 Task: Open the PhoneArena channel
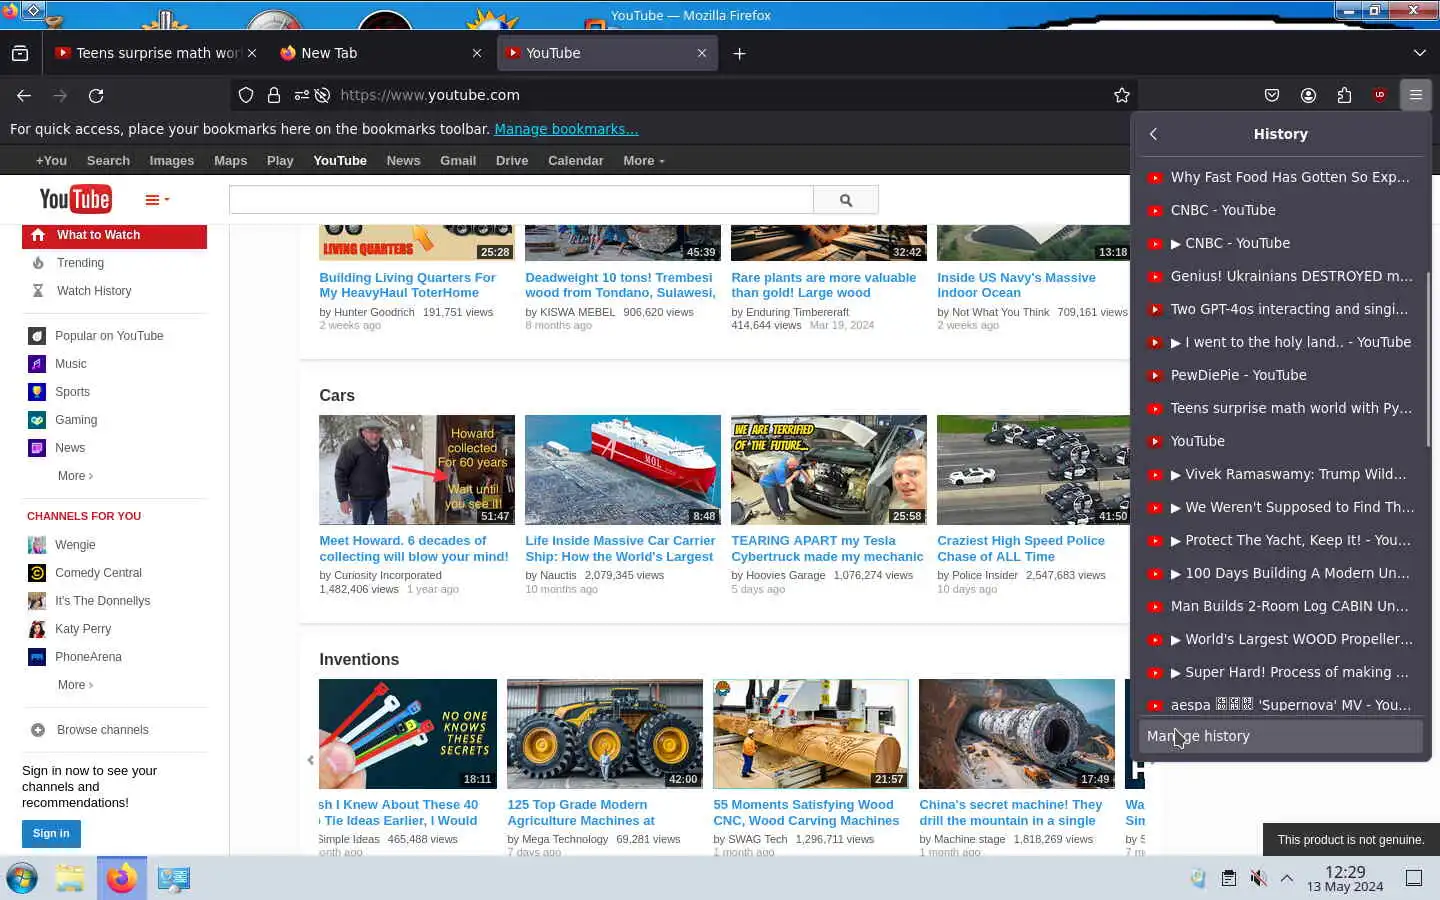click(88, 657)
